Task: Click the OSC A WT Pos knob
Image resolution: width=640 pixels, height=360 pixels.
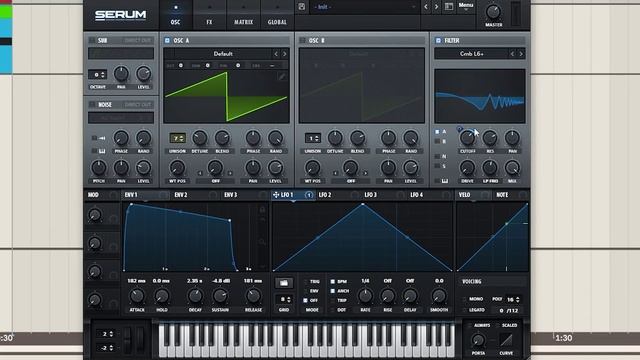Action: click(177, 168)
